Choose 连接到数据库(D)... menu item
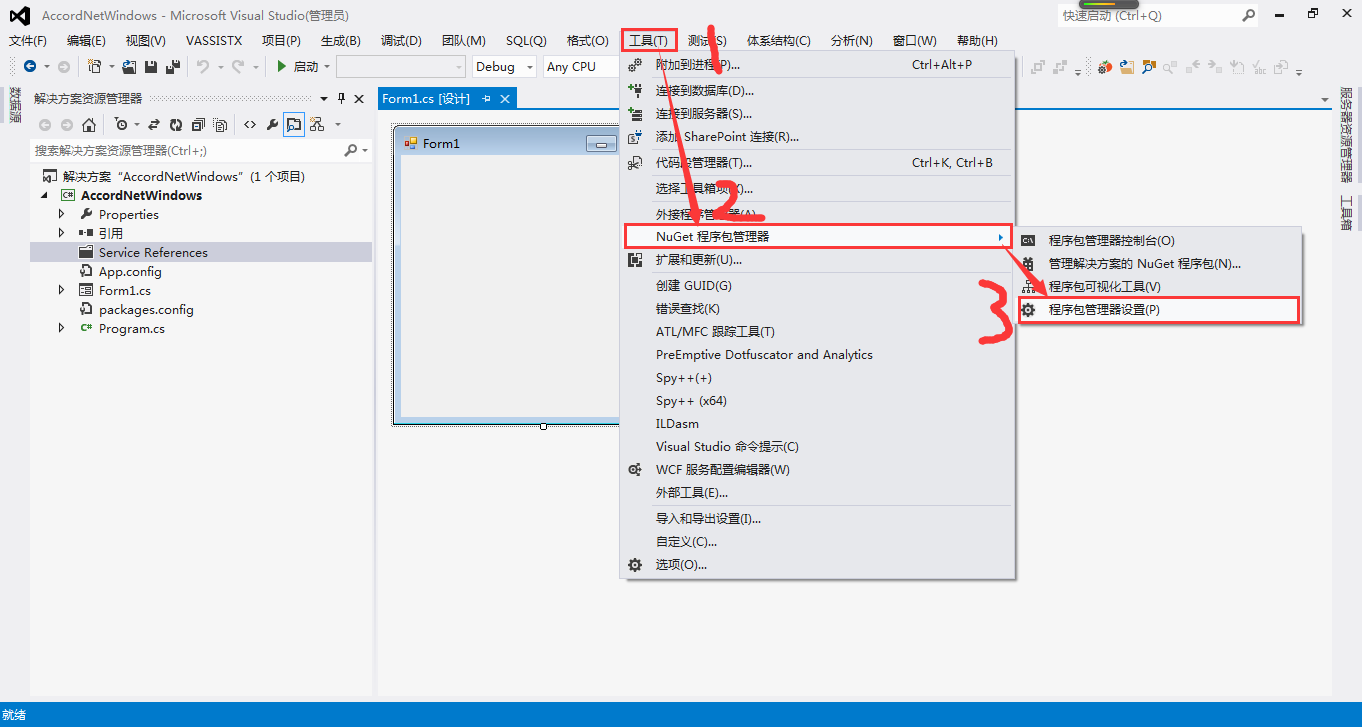Image resolution: width=1362 pixels, height=727 pixels. pos(818,91)
